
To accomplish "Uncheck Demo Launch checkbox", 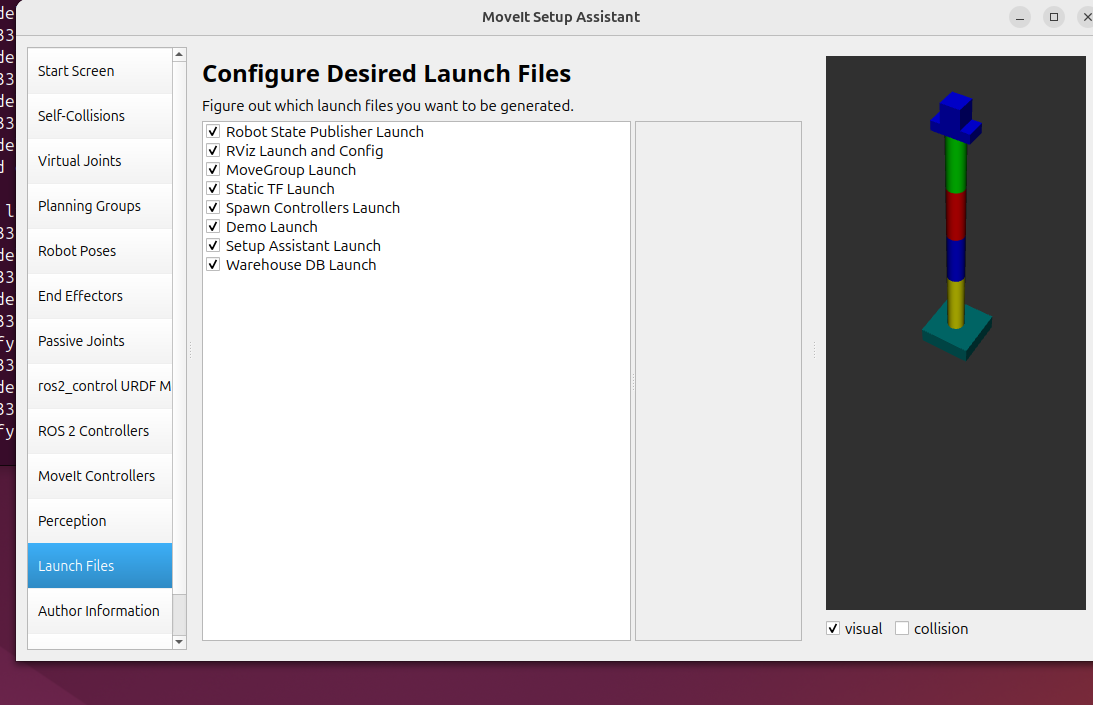I will (213, 227).
